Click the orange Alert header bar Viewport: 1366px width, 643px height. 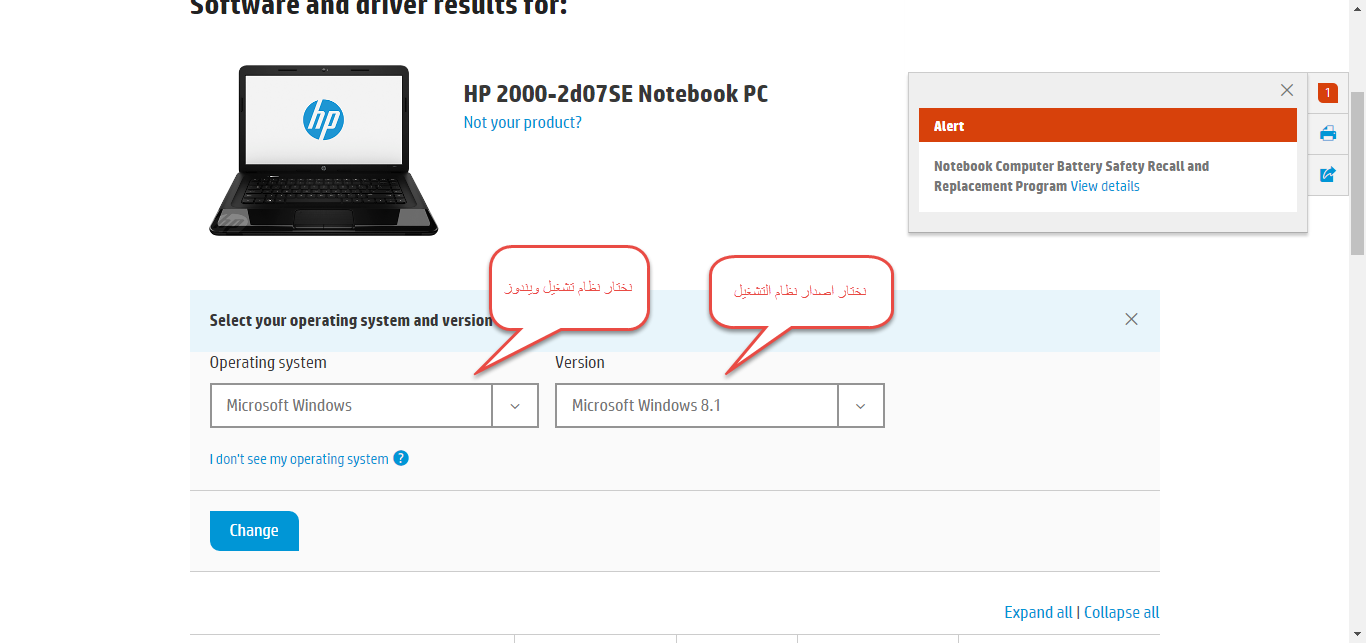[x=1108, y=126]
